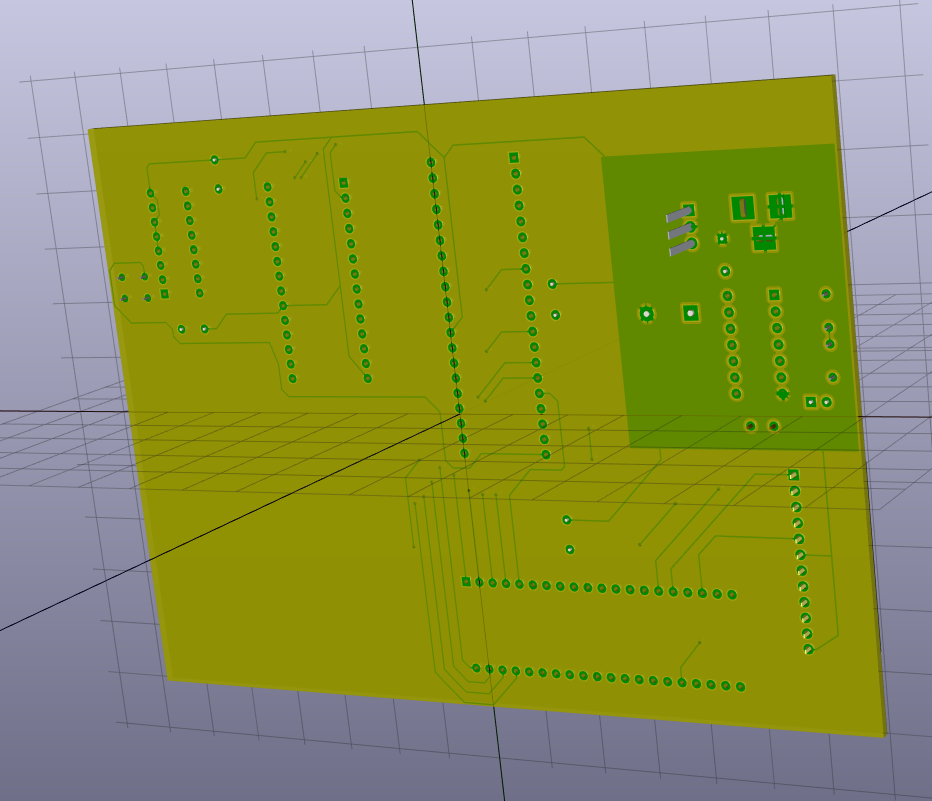Click the gray three-pin component on the board
The image size is (932, 801).
pos(681,232)
